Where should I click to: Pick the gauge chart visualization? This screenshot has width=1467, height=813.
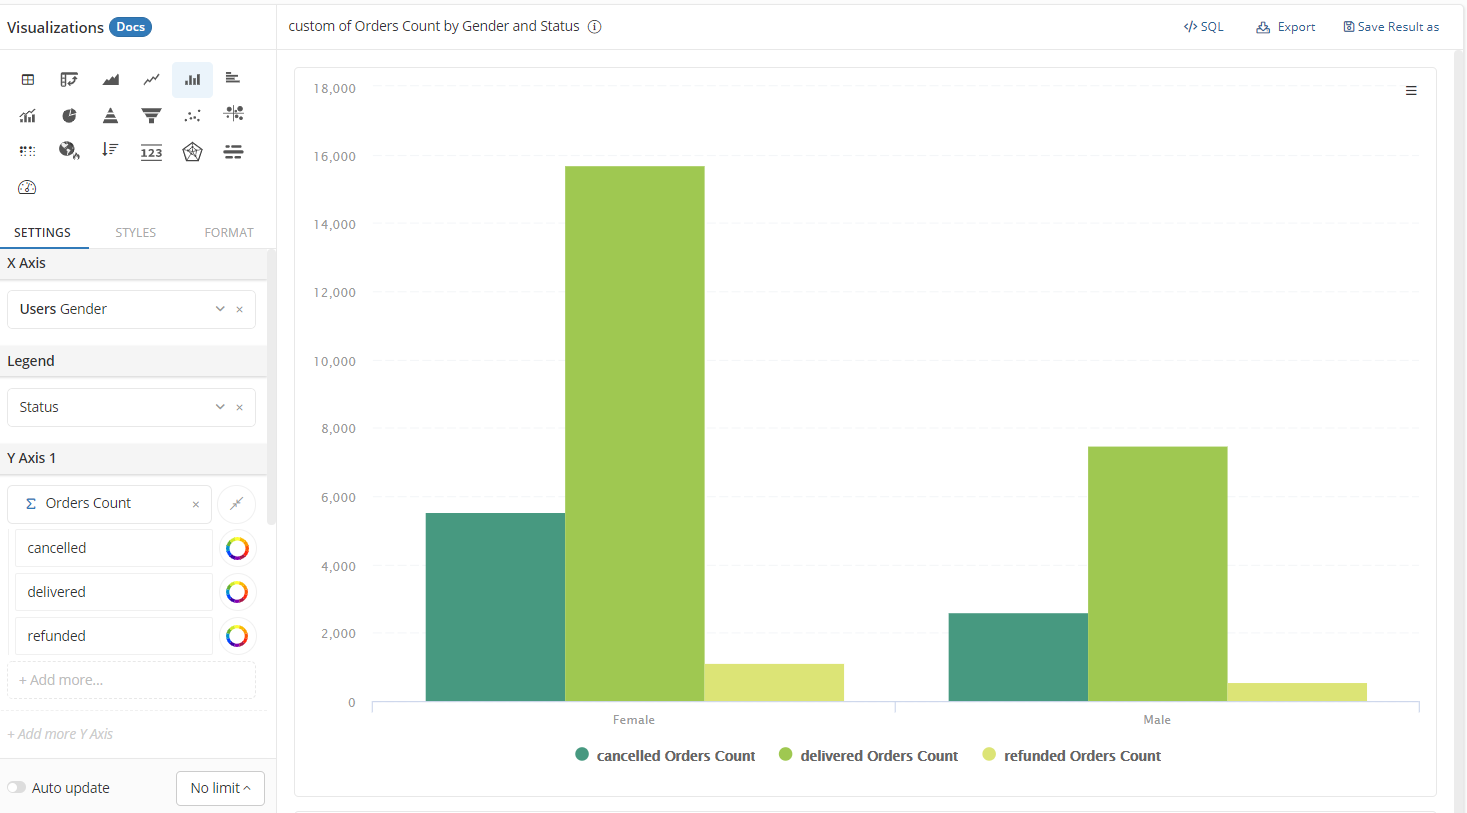click(x=27, y=188)
